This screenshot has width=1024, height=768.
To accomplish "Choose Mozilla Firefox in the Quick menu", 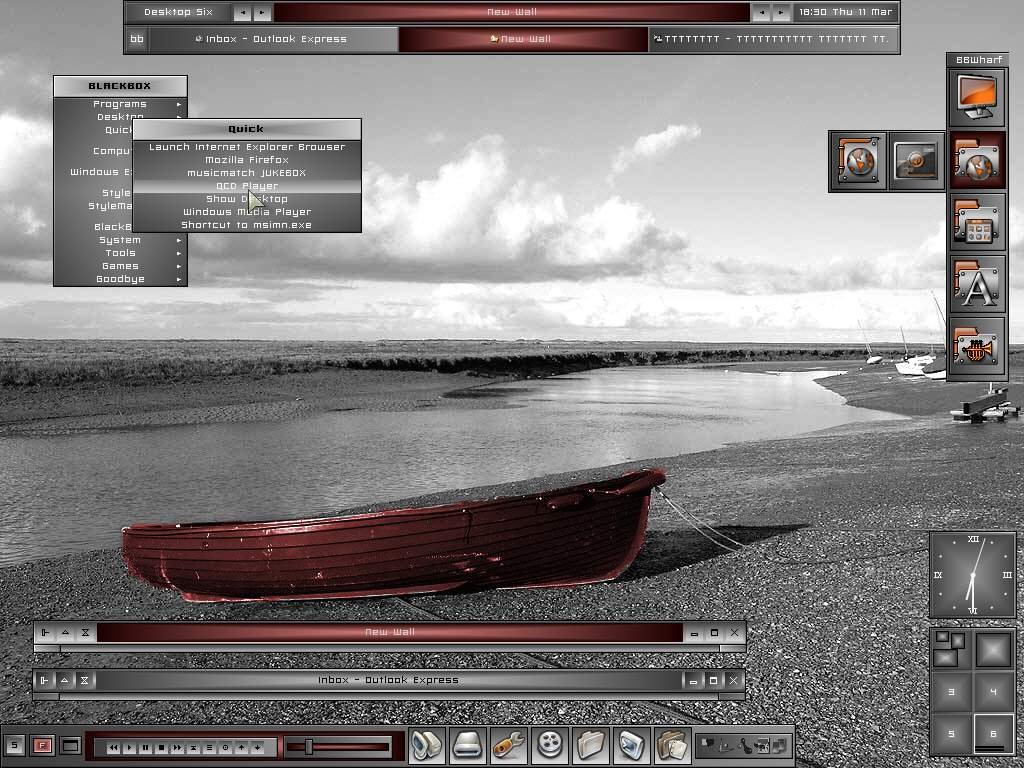I will tap(246, 160).
